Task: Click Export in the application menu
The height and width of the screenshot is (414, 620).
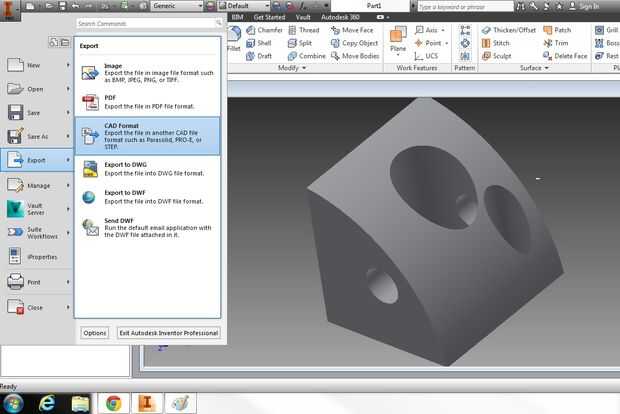Action: click(x=37, y=160)
